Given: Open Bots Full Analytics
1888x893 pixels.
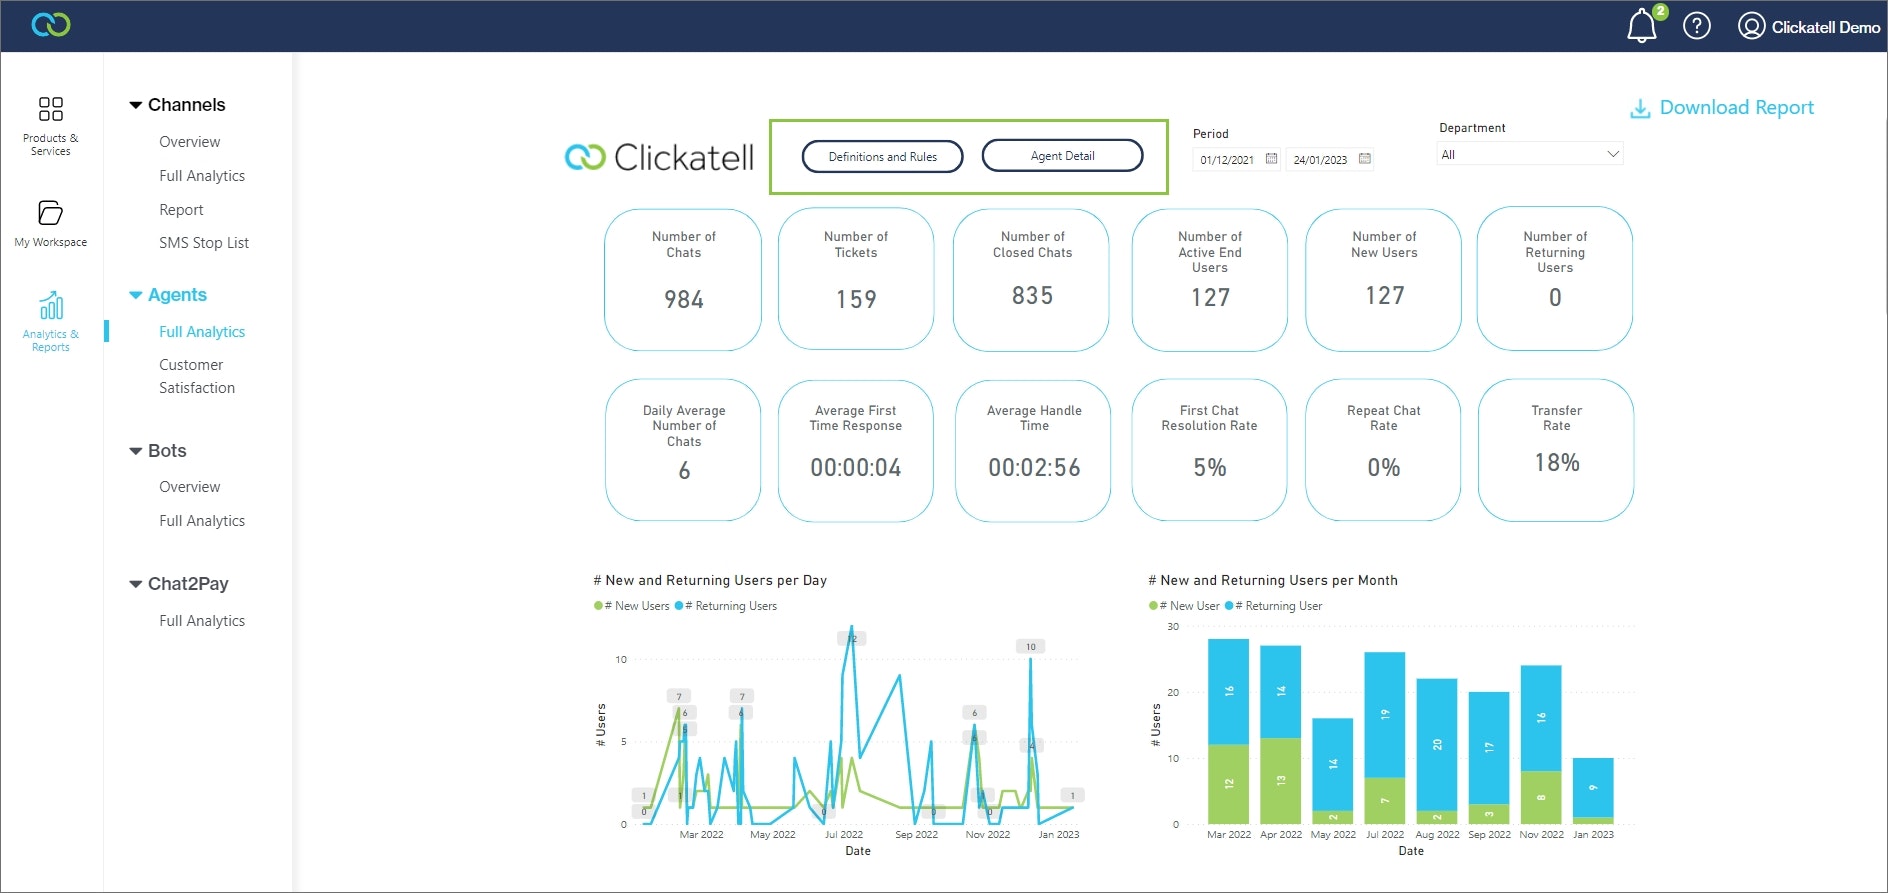Looking at the screenshot, I should point(202,521).
